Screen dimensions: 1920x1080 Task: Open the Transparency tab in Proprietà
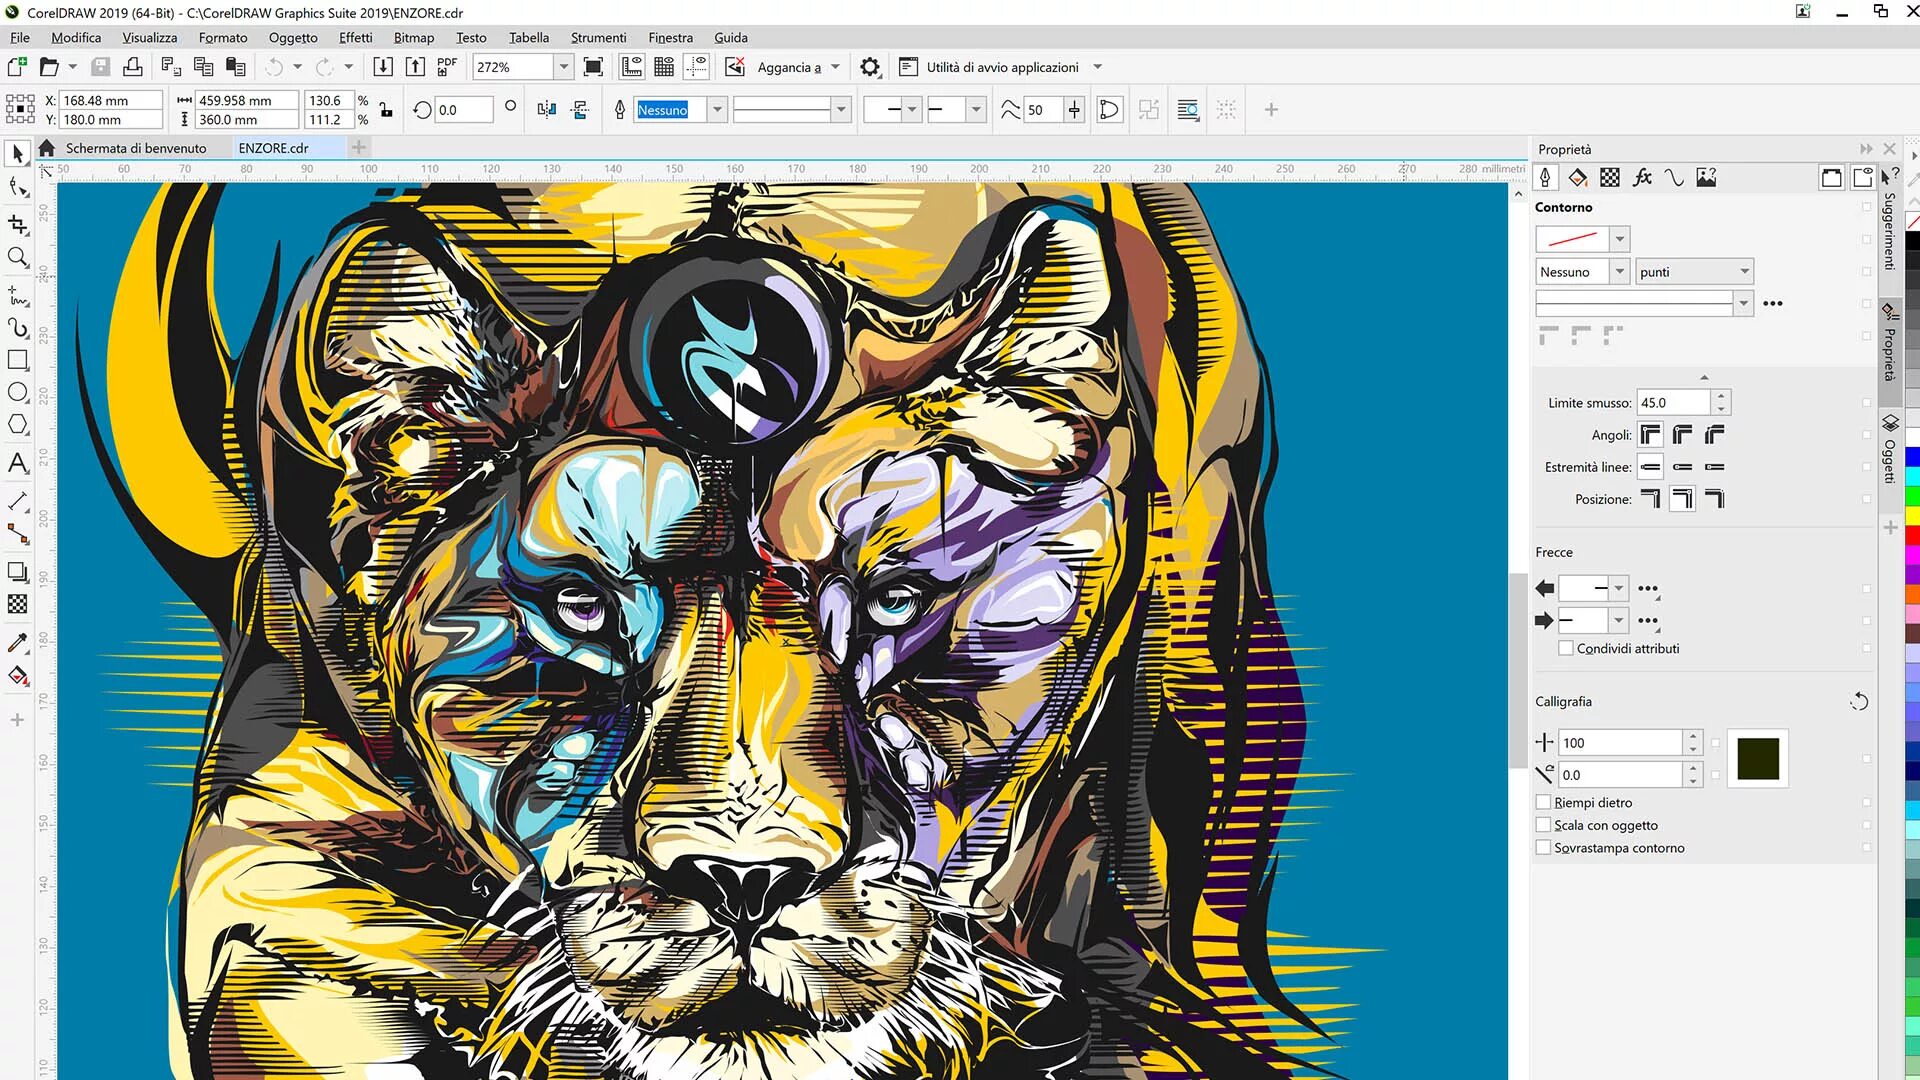[1609, 178]
